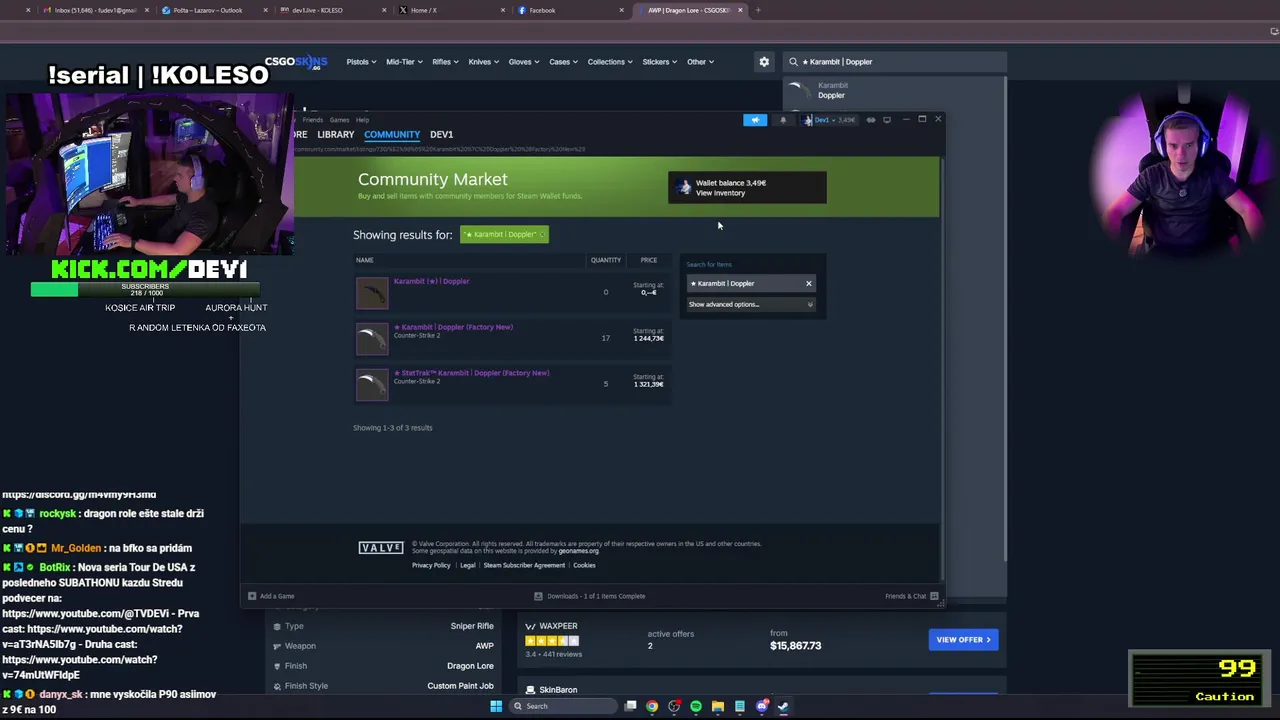Image resolution: width=1280 pixels, height=720 pixels.
Task: Open Chrome from the taskbar
Action: click(652, 706)
